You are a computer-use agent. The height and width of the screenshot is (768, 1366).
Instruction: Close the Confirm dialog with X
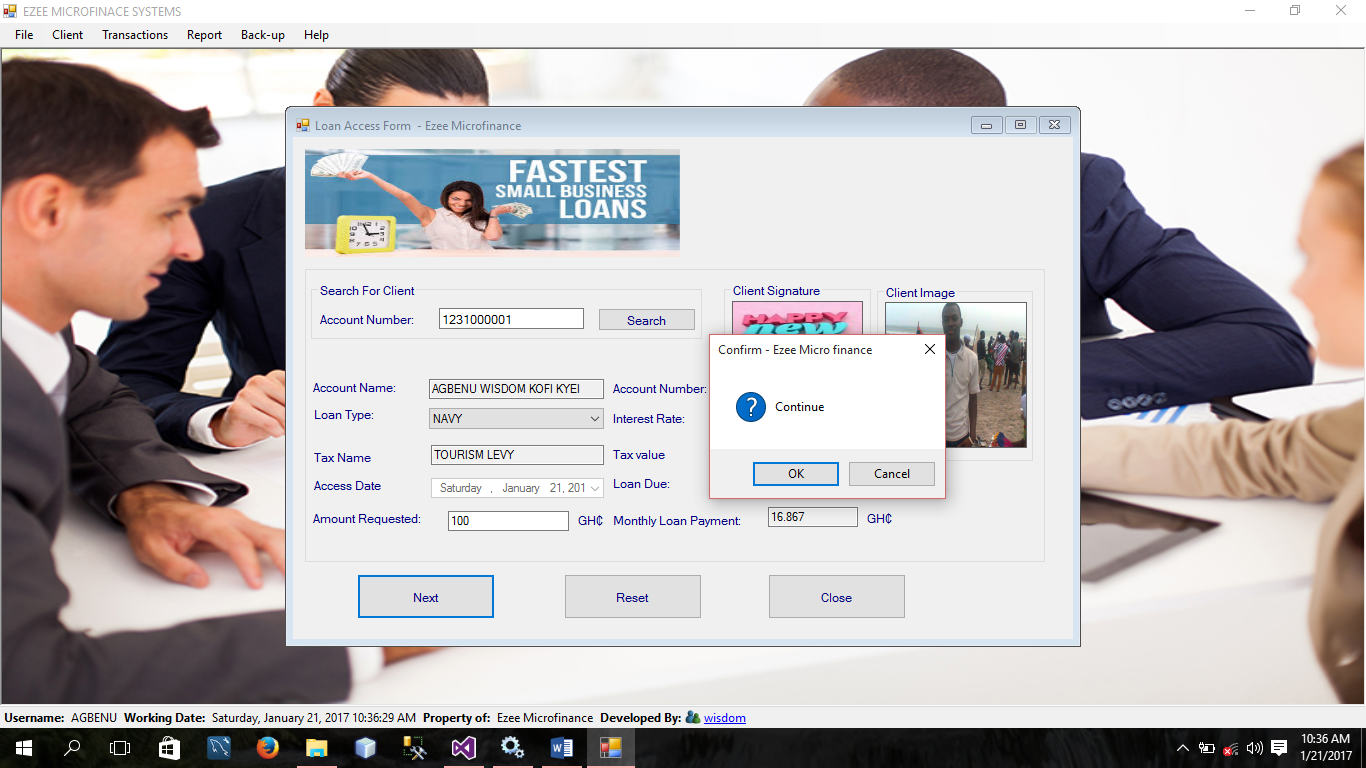pyautogui.click(x=929, y=349)
